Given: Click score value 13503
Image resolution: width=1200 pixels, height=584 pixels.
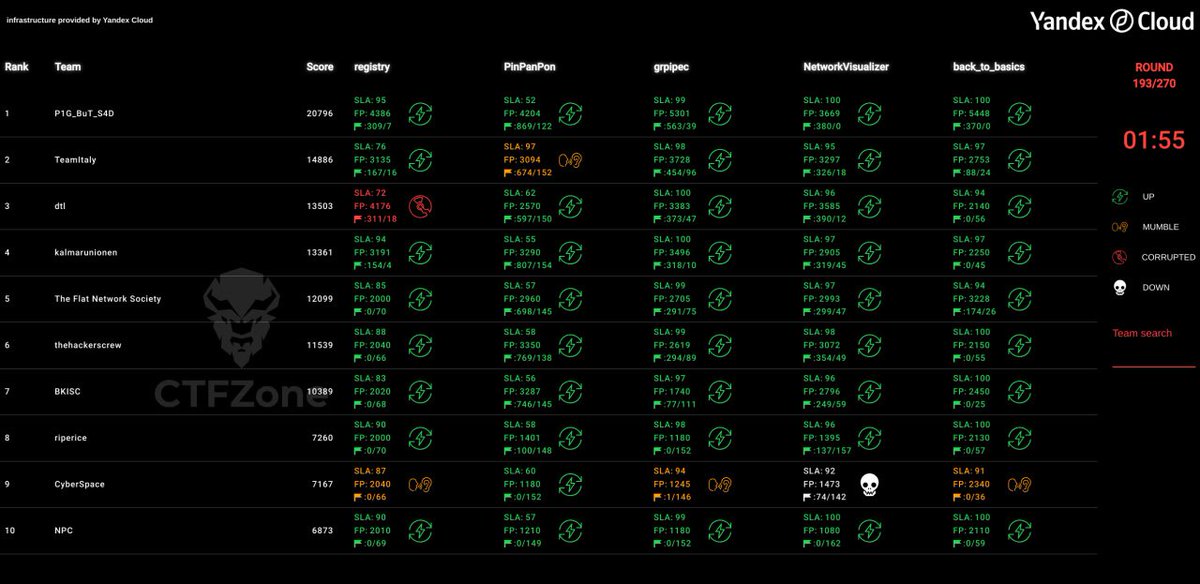Looking at the screenshot, I should [x=320, y=206].
